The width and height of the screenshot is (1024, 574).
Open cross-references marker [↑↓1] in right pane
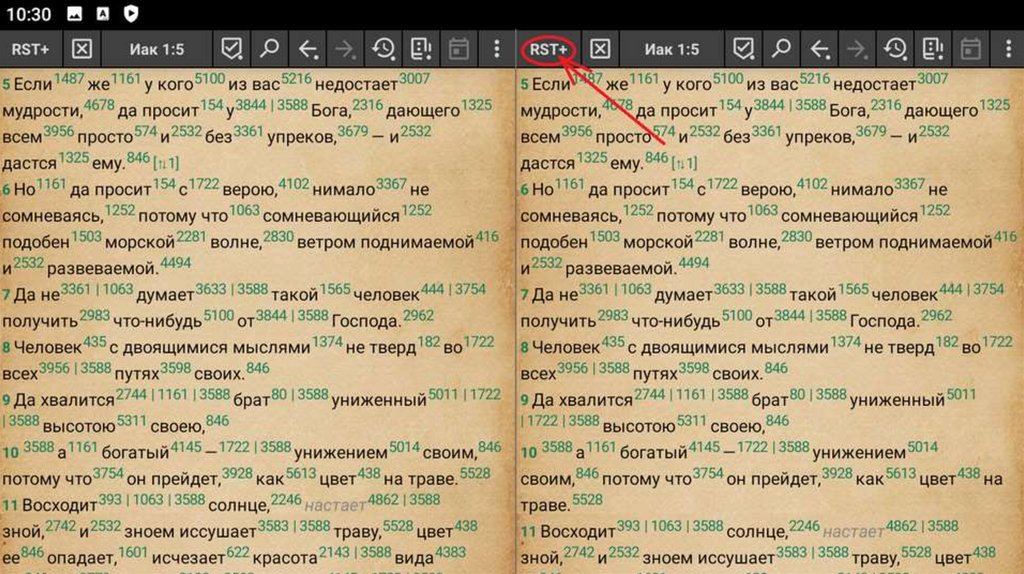(x=684, y=163)
